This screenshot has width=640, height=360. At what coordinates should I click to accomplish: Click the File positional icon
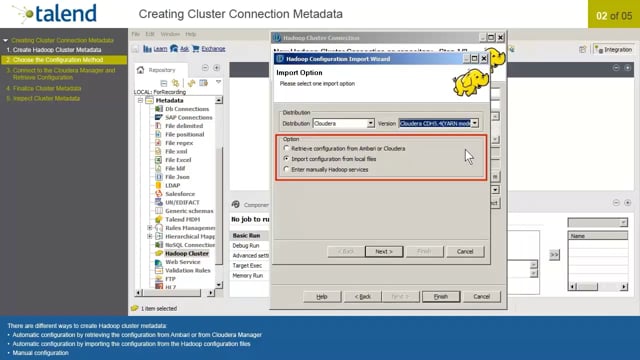point(158,134)
